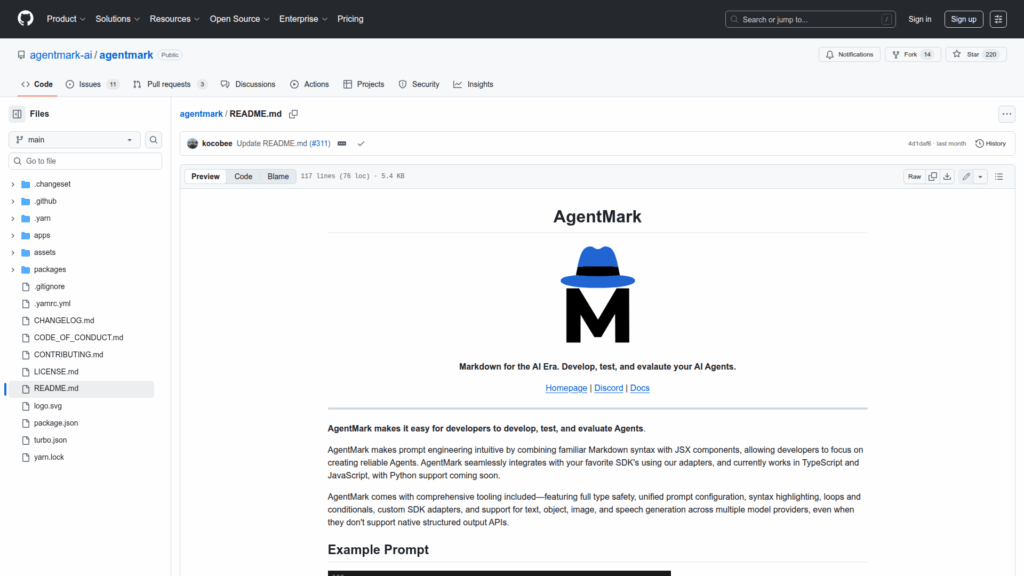Open the more file actions ellipsis menu
Screen dimensions: 1024x576
pos(1006,114)
